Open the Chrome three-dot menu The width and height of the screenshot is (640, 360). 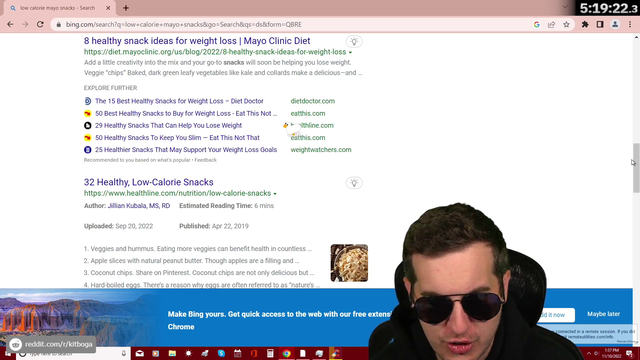tap(630, 24)
